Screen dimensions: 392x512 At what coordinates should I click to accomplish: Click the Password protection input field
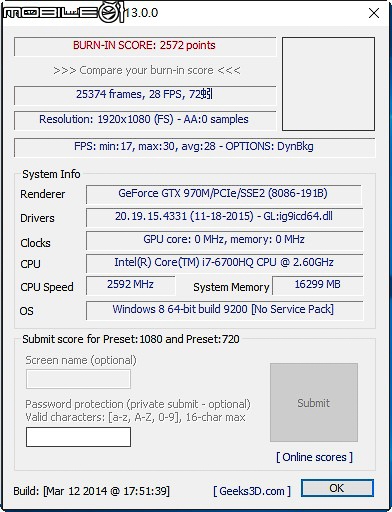78,437
